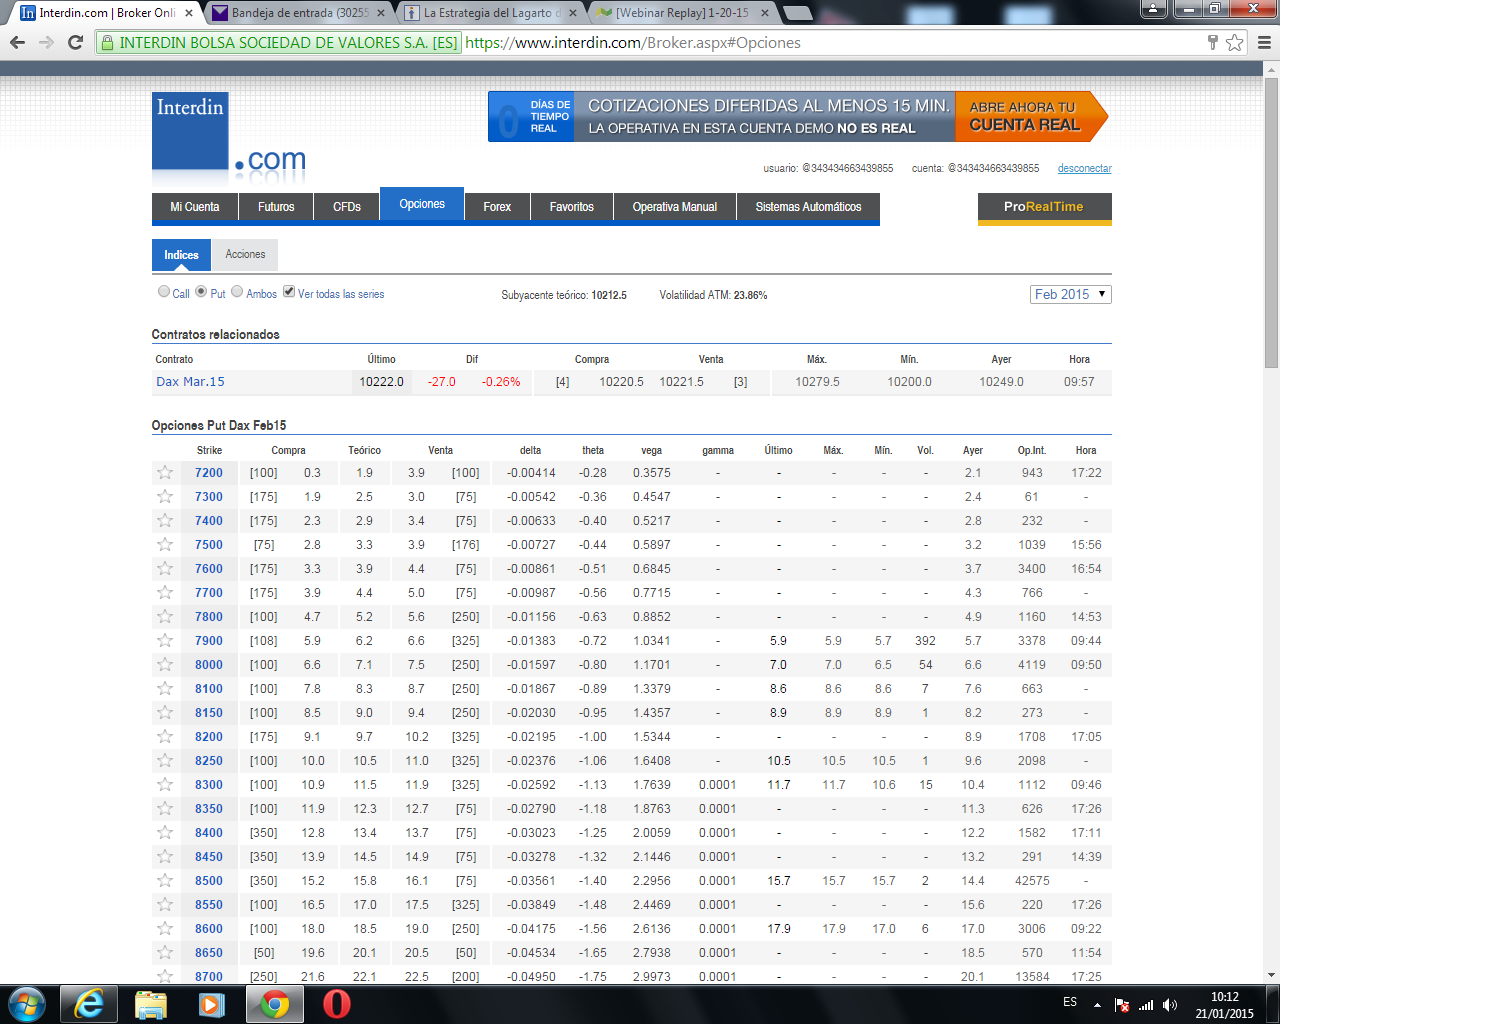Click the scrollbar down arrow
The width and height of the screenshot is (1500, 1024).
point(1272,975)
